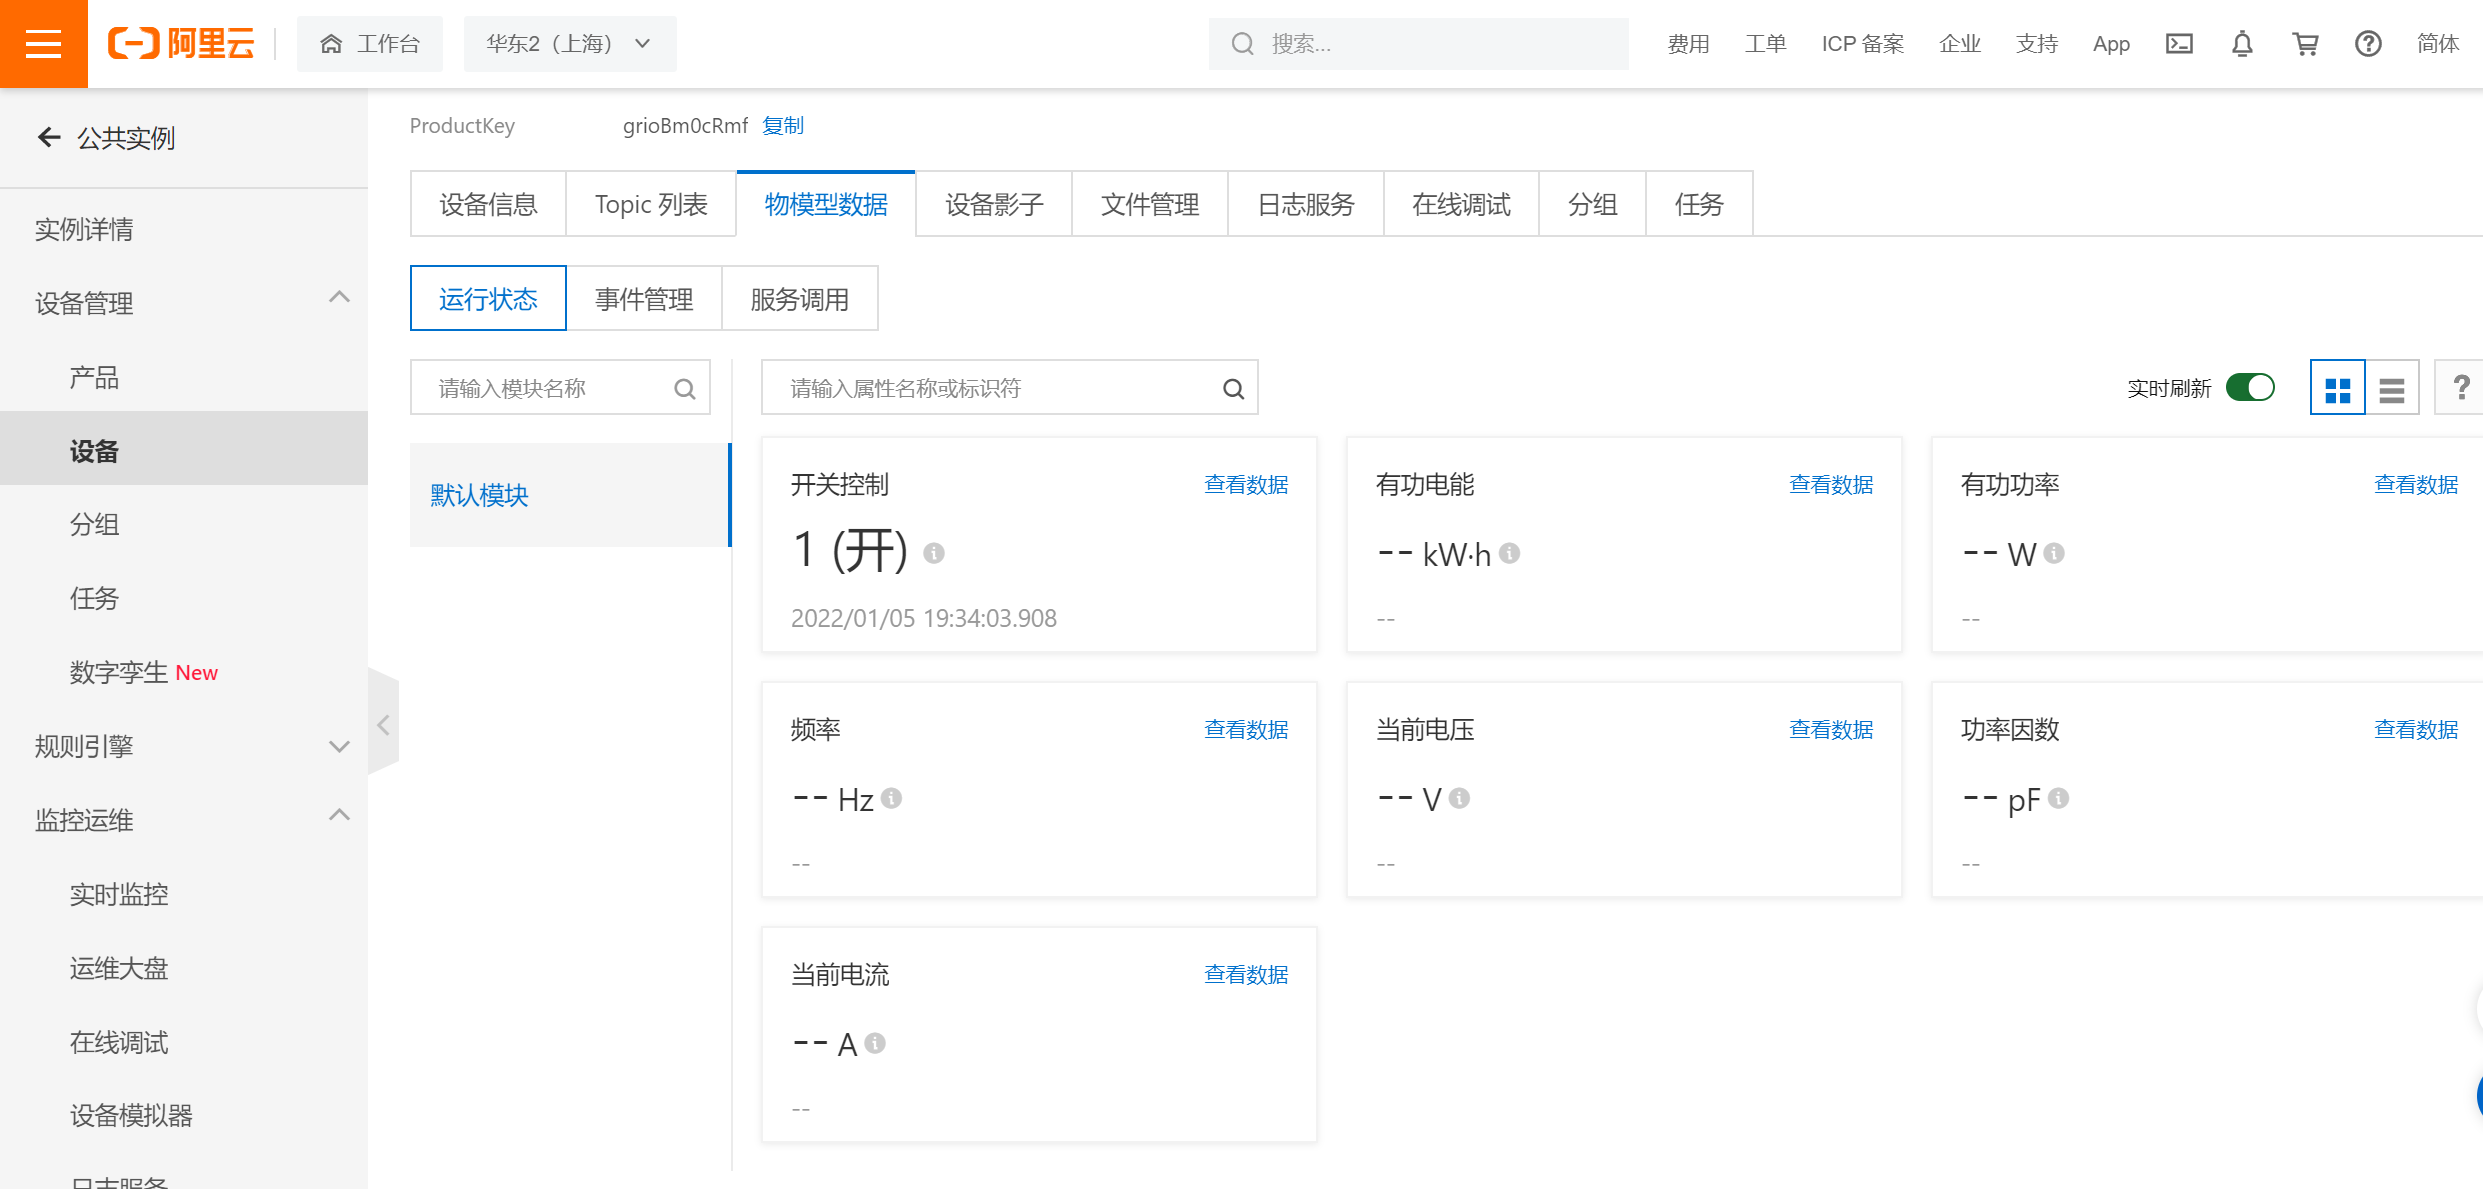Open the help question mark in header
This screenshot has width=2483, height=1189.
click(2368, 43)
